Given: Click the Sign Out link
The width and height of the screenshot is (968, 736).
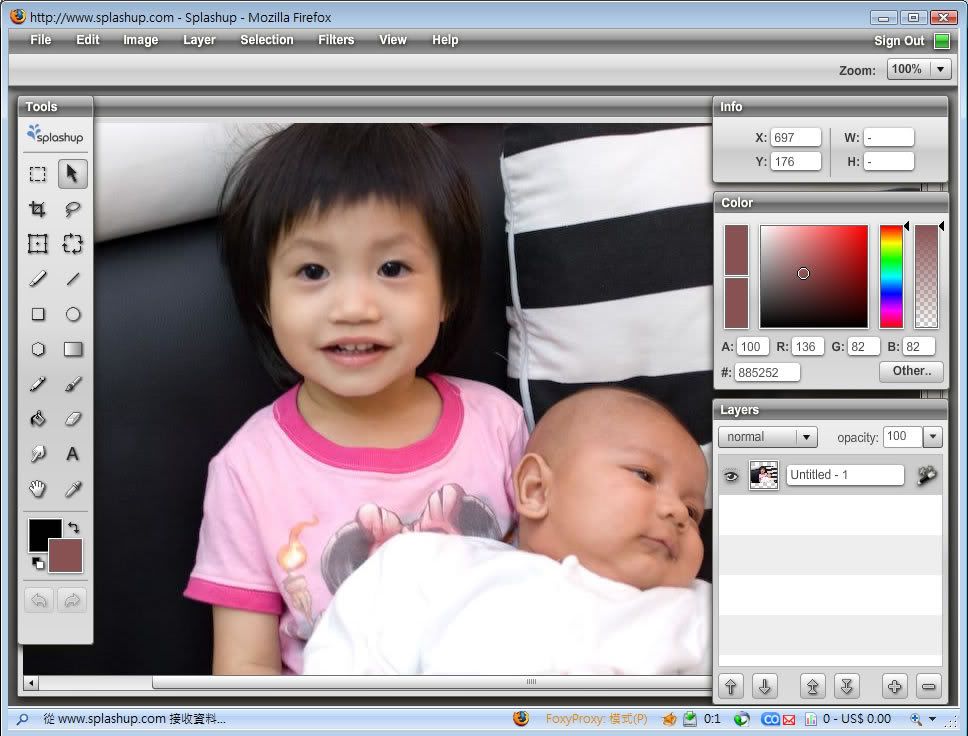Looking at the screenshot, I should tap(899, 41).
